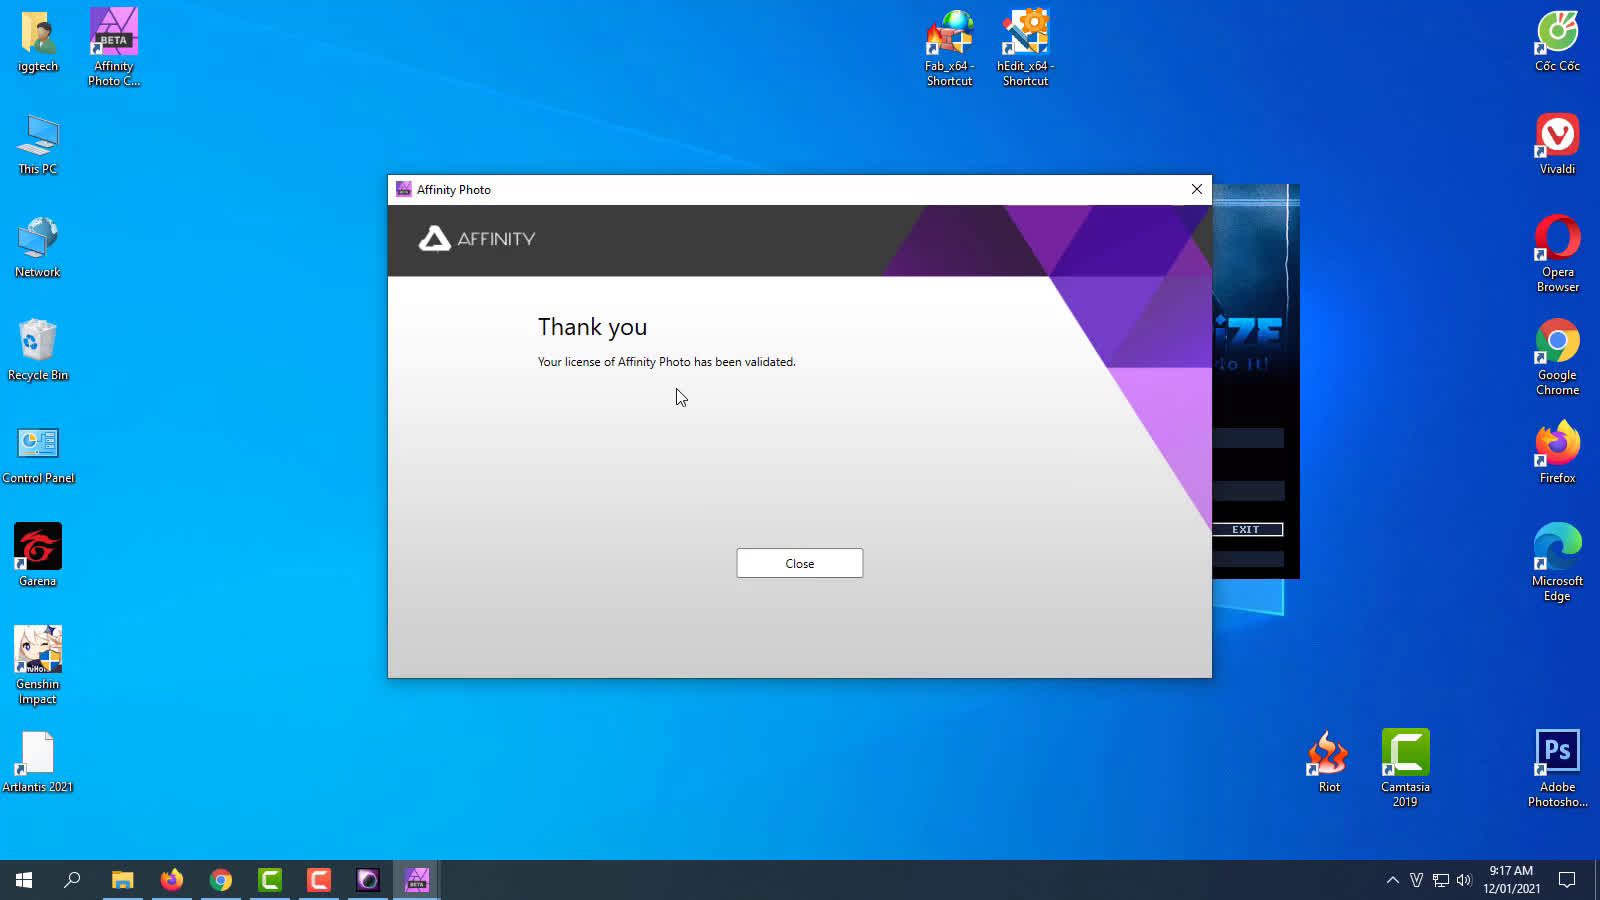The height and width of the screenshot is (900, 1600).
Task: Open the notification center icon
Action: (x=1567, y=880)
